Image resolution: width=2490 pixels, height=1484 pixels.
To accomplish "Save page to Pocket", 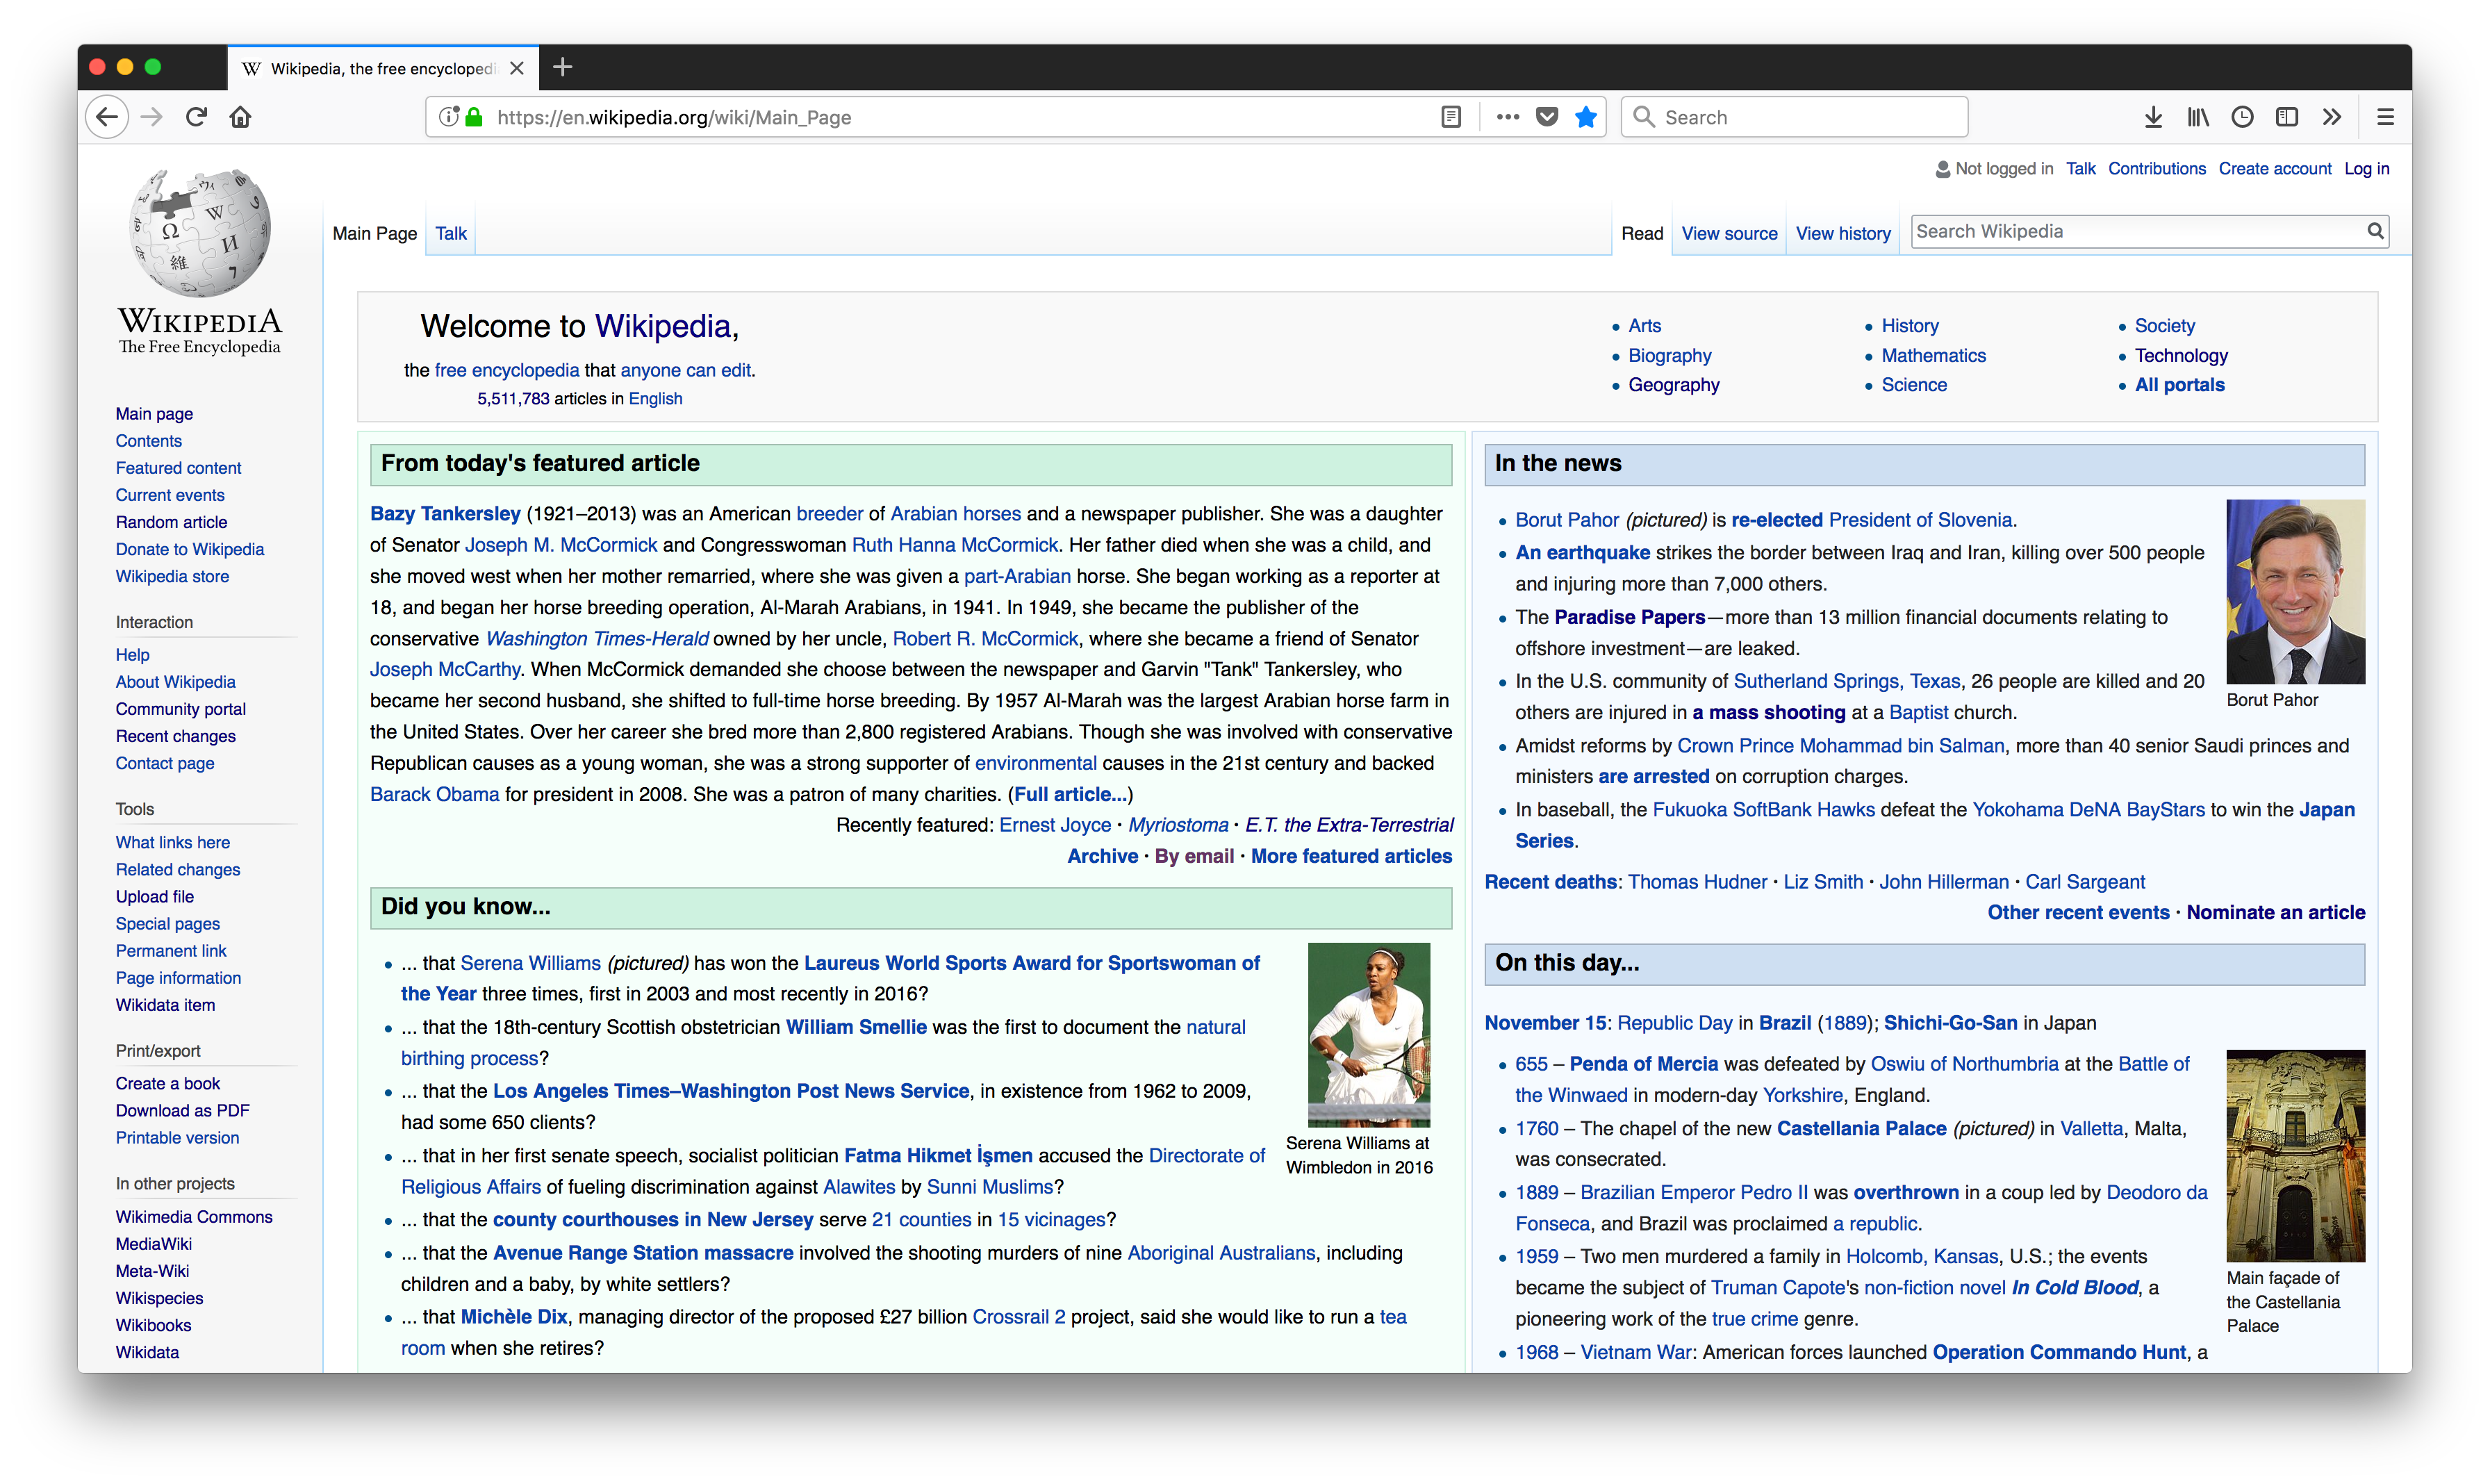I will click(x=1547, y=117).
